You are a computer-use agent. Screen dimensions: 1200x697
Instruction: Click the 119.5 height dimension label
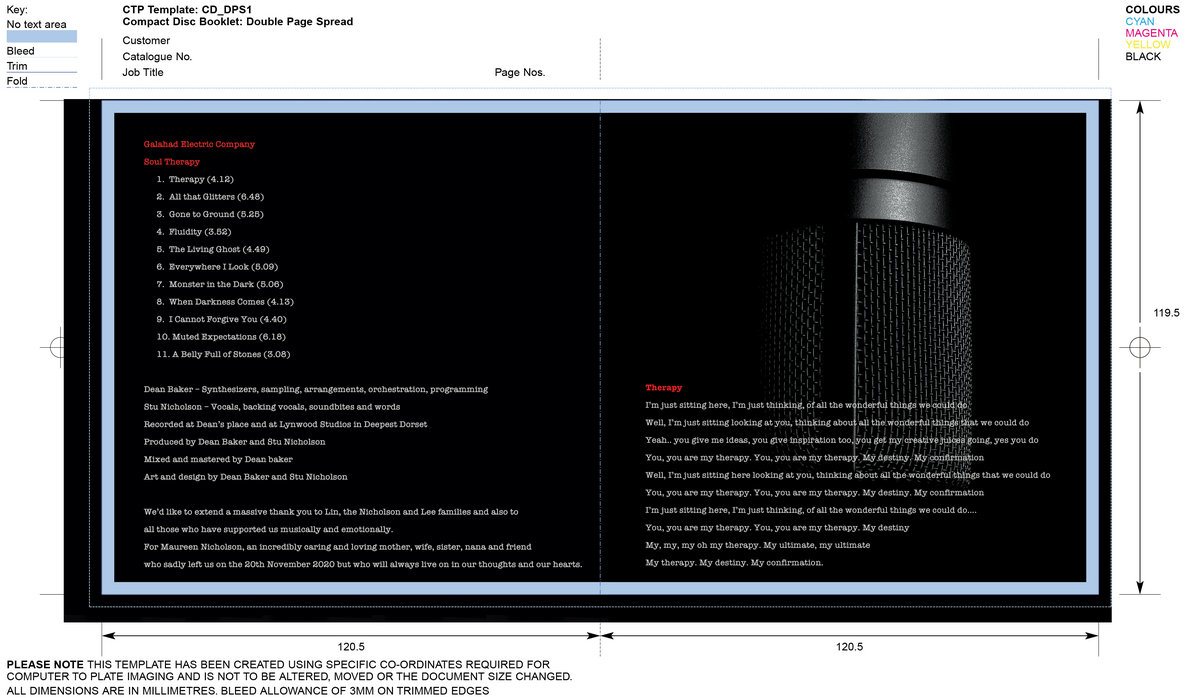pyautogui.click(x=1166, y=313)
